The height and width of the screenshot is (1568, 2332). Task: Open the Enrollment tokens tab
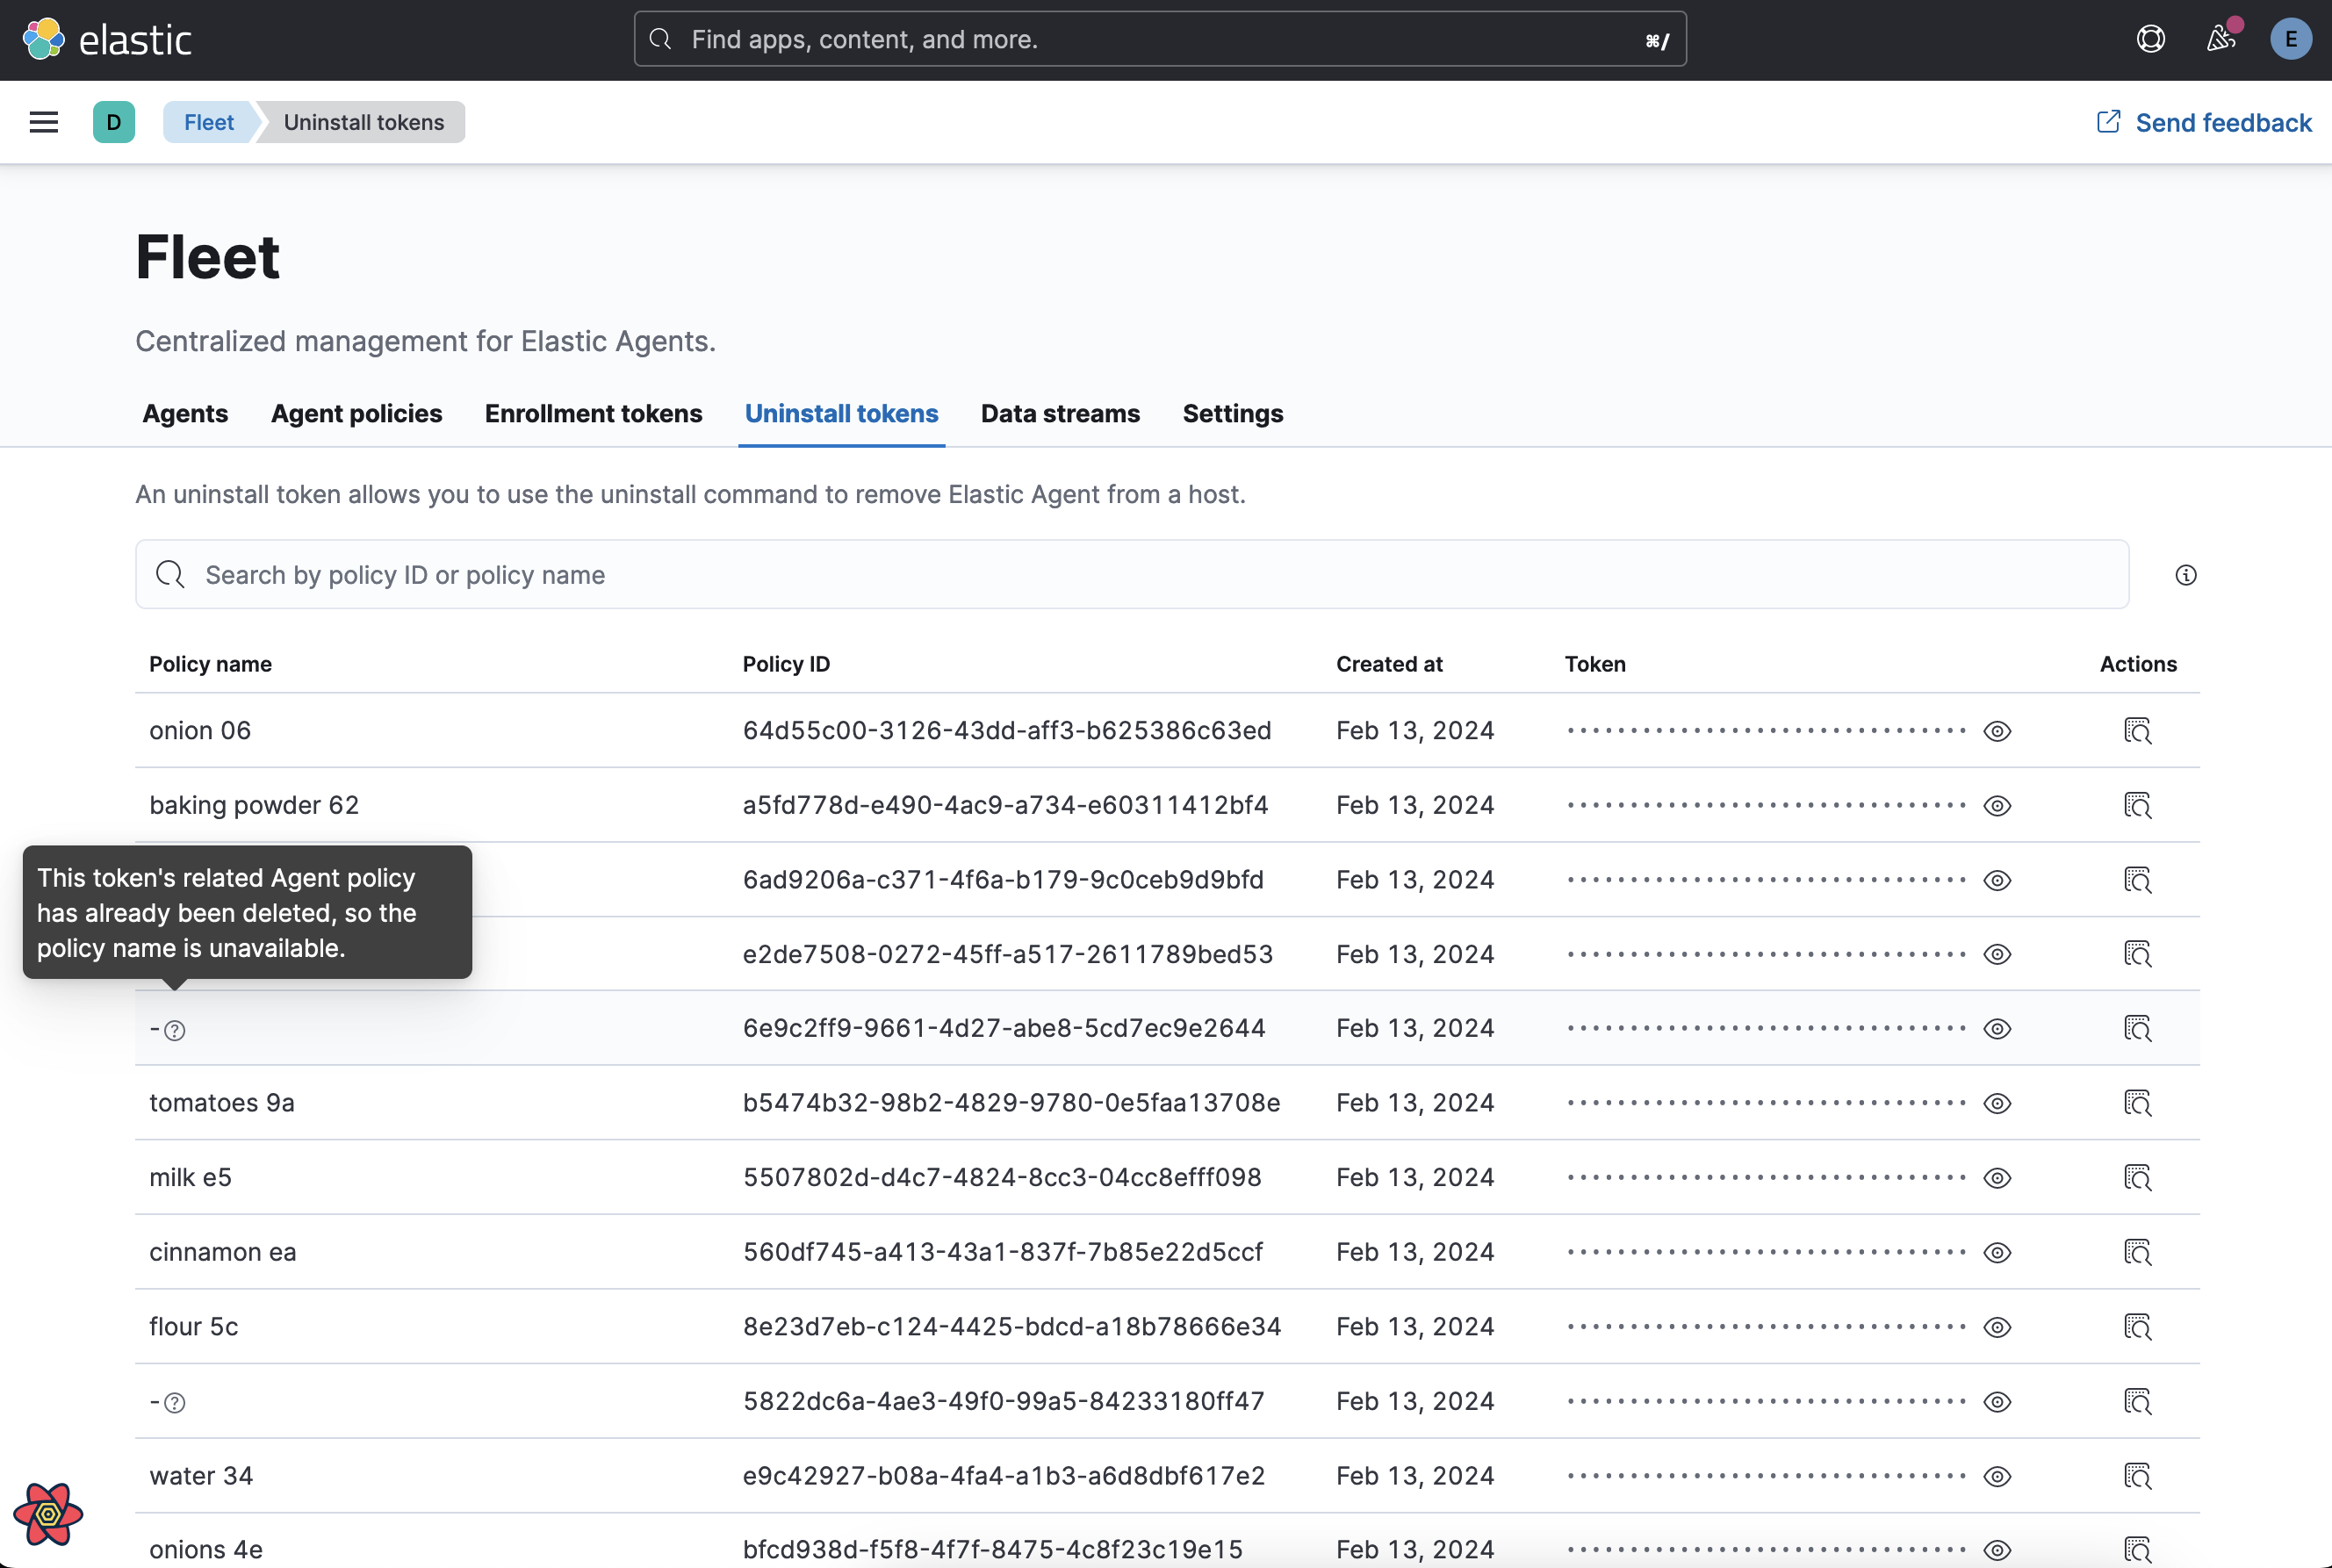[x=593, y=414]
